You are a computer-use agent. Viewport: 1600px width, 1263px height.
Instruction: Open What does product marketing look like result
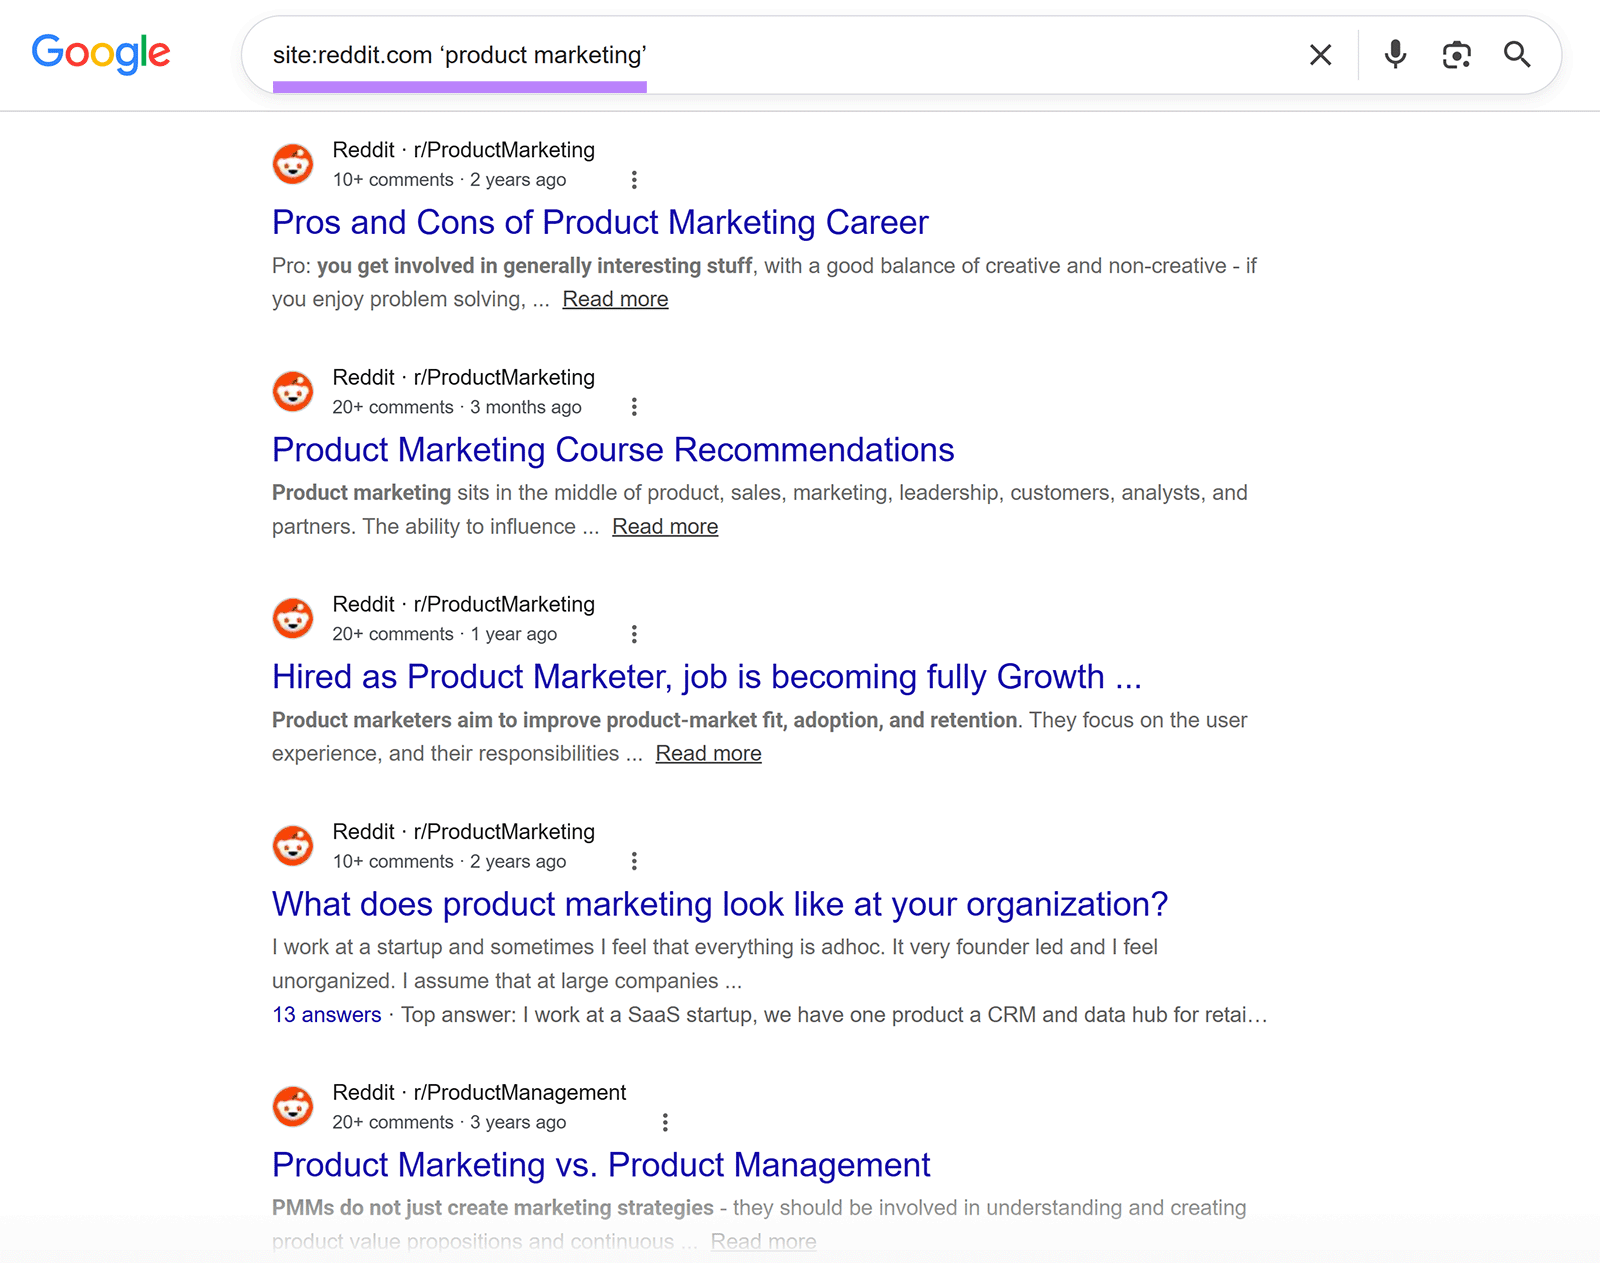pyautogui.click(x=720, y=904)
